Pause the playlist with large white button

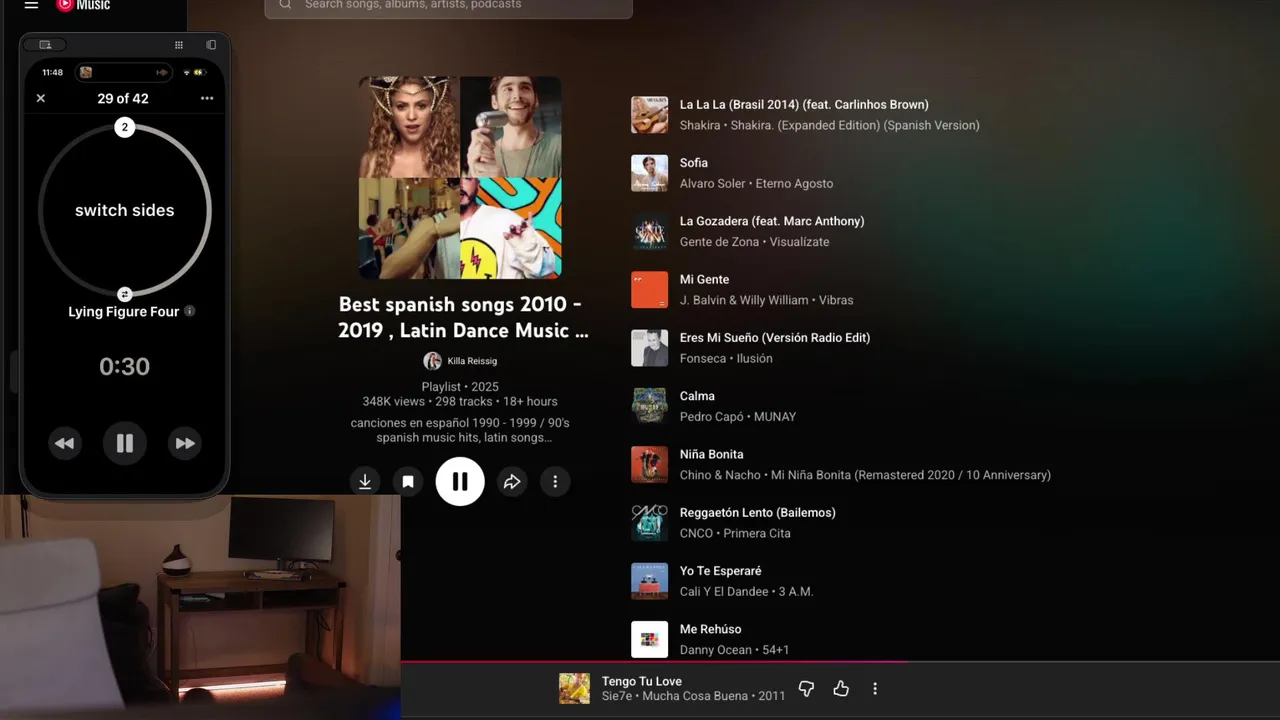pos(460,482)
